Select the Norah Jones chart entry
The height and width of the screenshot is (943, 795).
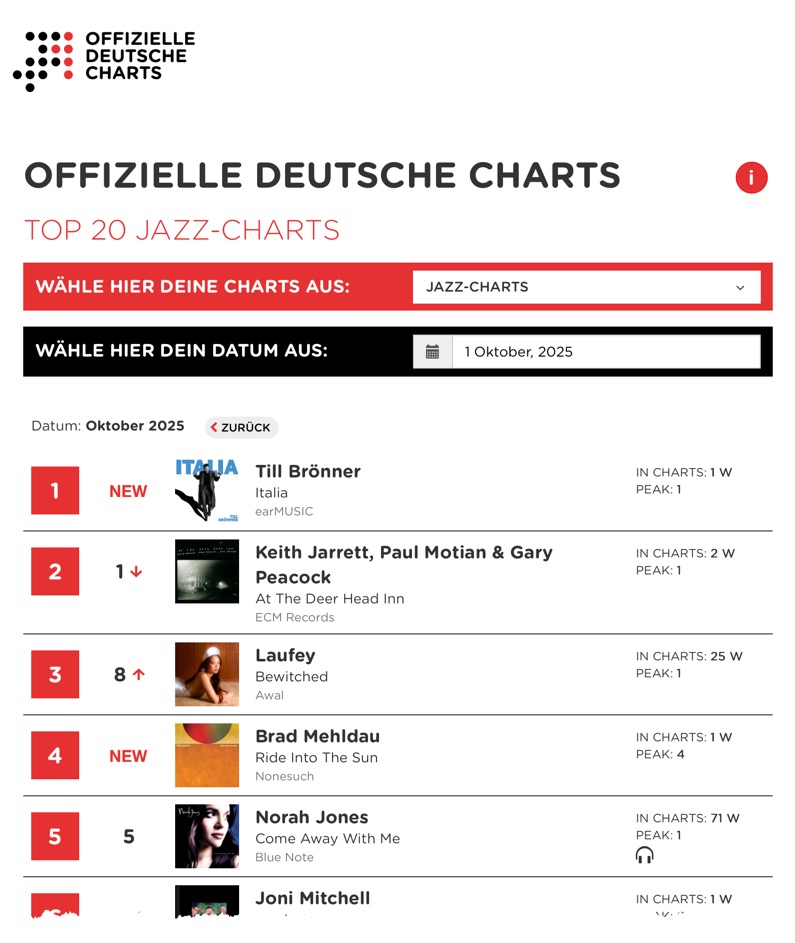(311, 817)
